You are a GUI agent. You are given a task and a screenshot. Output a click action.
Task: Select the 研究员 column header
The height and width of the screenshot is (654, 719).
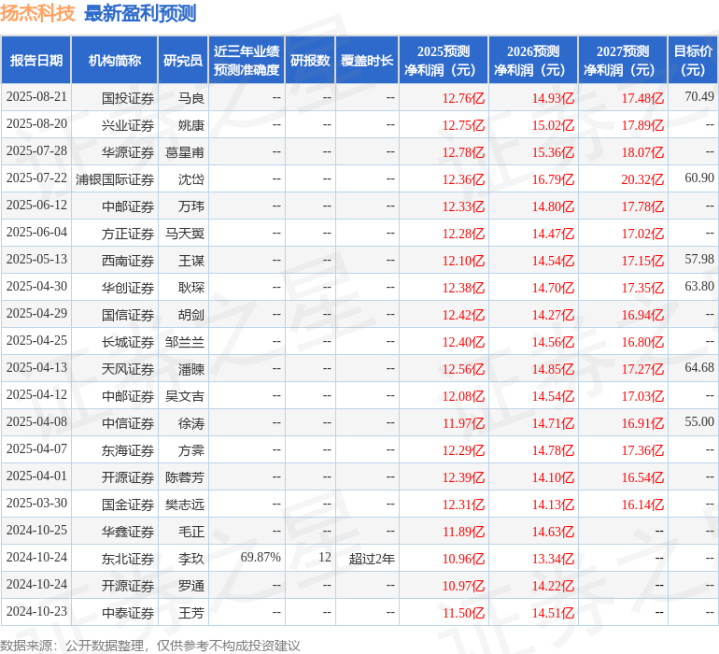(183, 60)
